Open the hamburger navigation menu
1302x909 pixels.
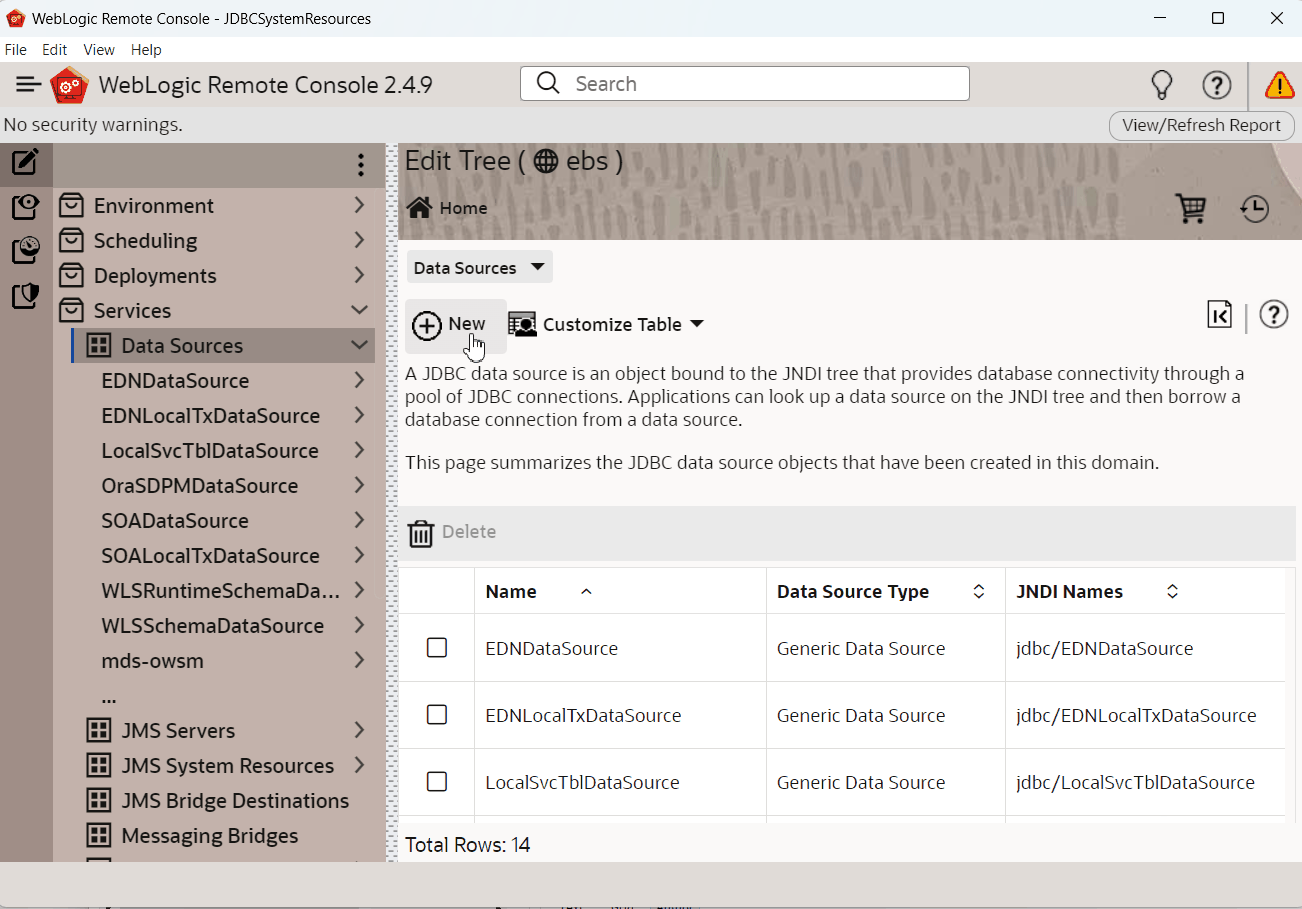tap(28, 85)
